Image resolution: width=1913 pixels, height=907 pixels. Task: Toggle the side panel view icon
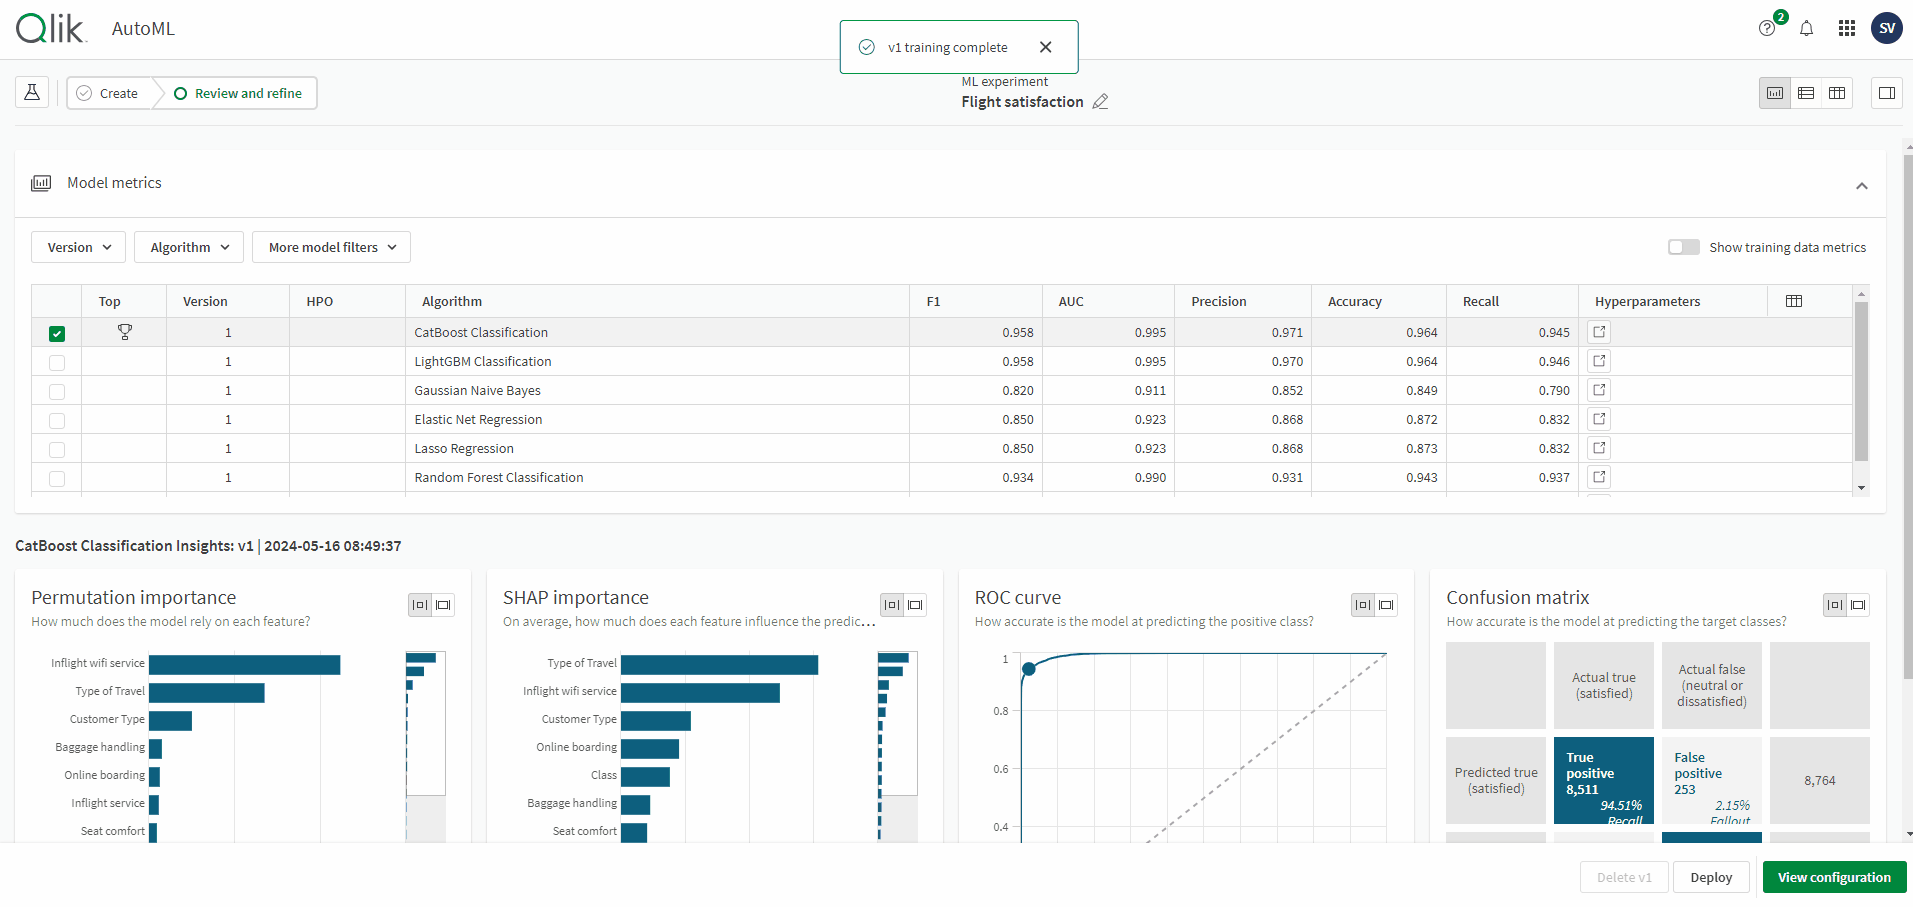tap(1886, 93)
